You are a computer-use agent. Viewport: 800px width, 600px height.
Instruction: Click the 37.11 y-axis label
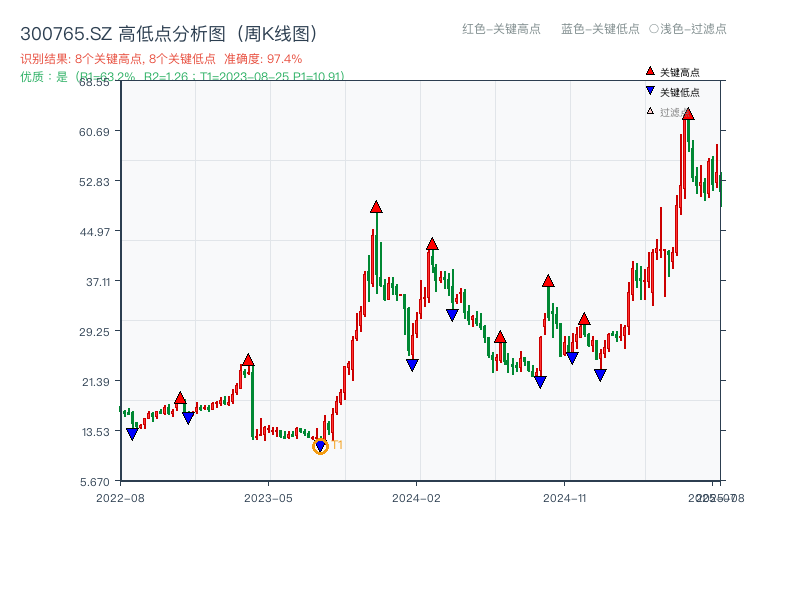point(97,282)
